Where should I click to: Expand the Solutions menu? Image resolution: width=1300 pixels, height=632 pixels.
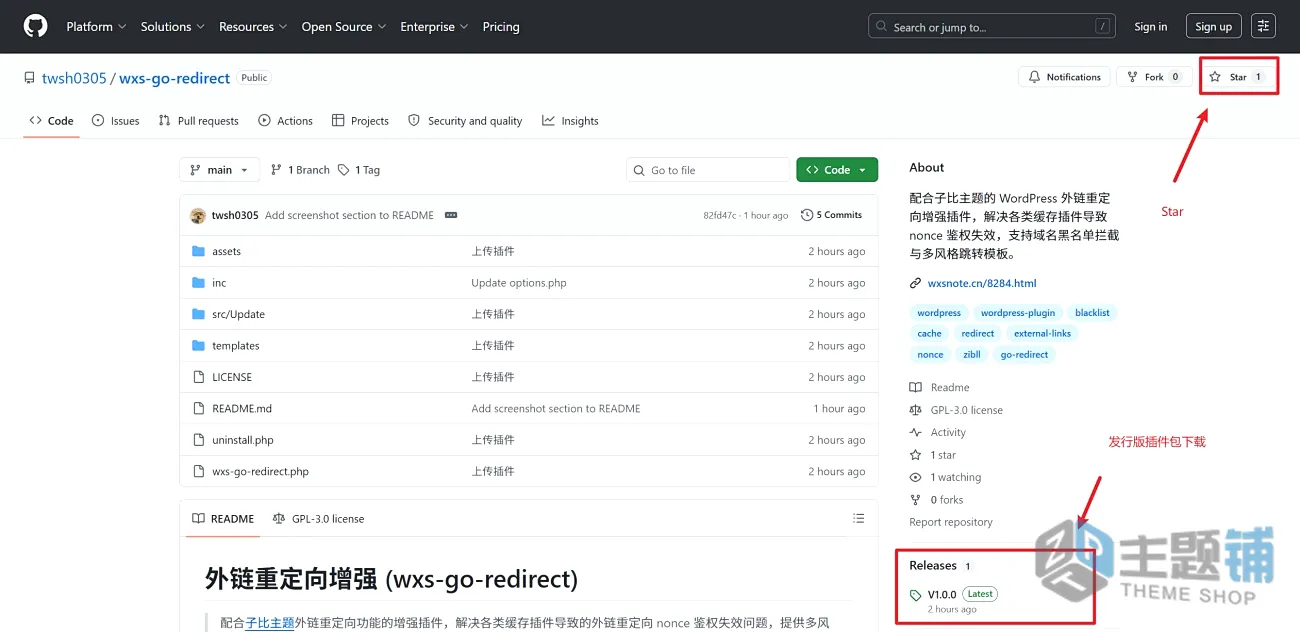click(172, 27)
